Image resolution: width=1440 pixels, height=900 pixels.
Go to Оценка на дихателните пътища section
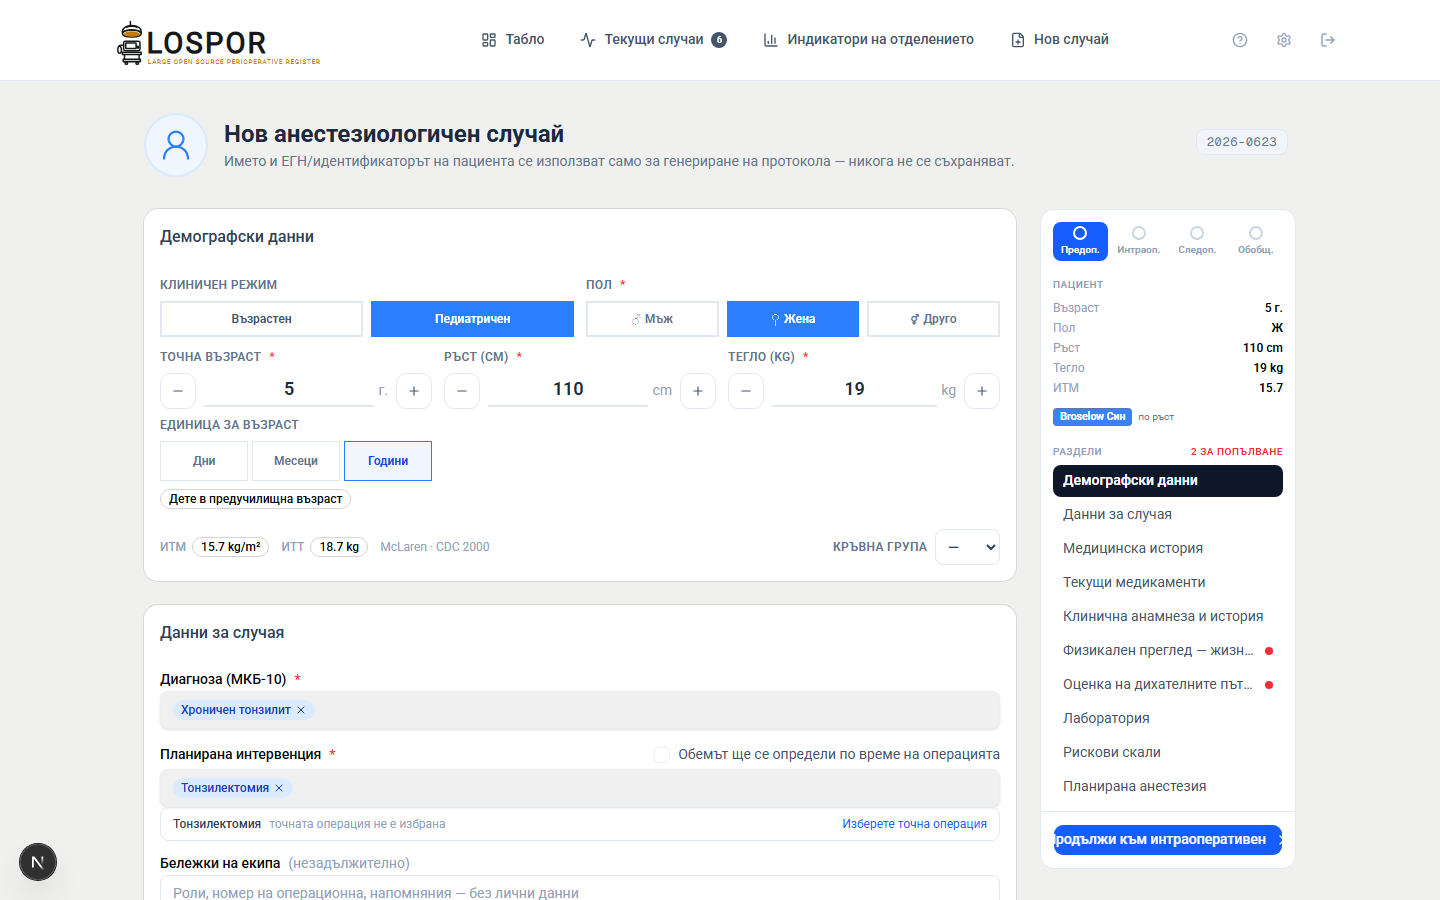pyautogui.click(x=1168, y=685)
